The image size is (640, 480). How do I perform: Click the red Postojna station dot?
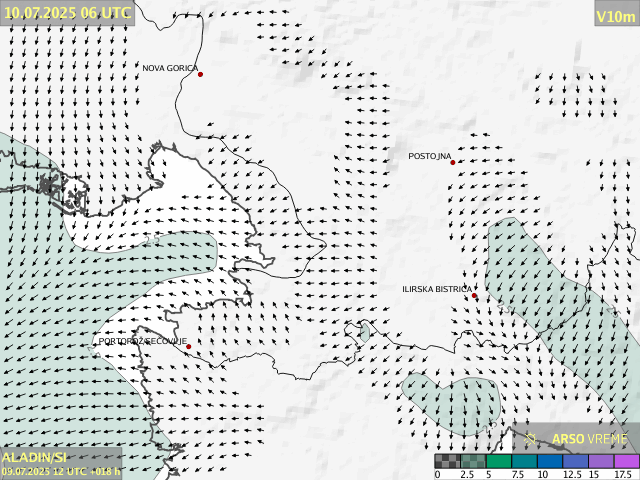[453, 162]
